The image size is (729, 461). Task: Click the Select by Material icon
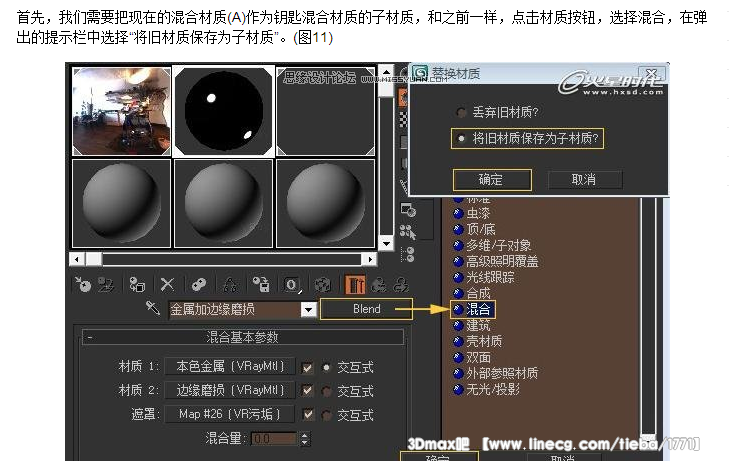(408, 231)
